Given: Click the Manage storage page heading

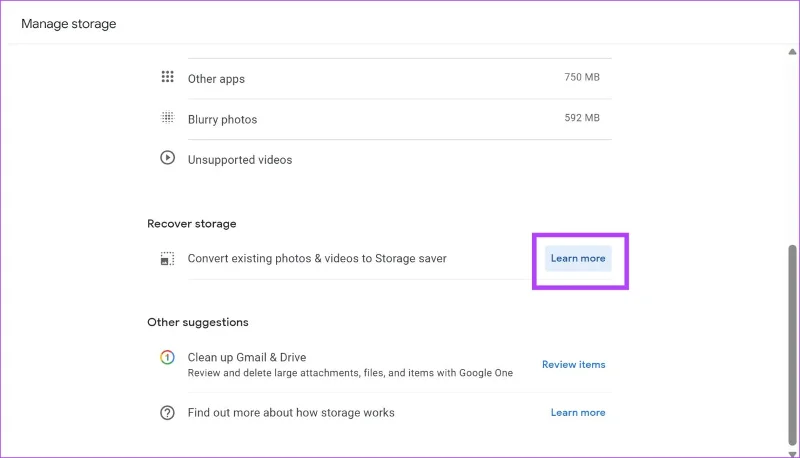Looking at the screenshot, I should [68, 23].
